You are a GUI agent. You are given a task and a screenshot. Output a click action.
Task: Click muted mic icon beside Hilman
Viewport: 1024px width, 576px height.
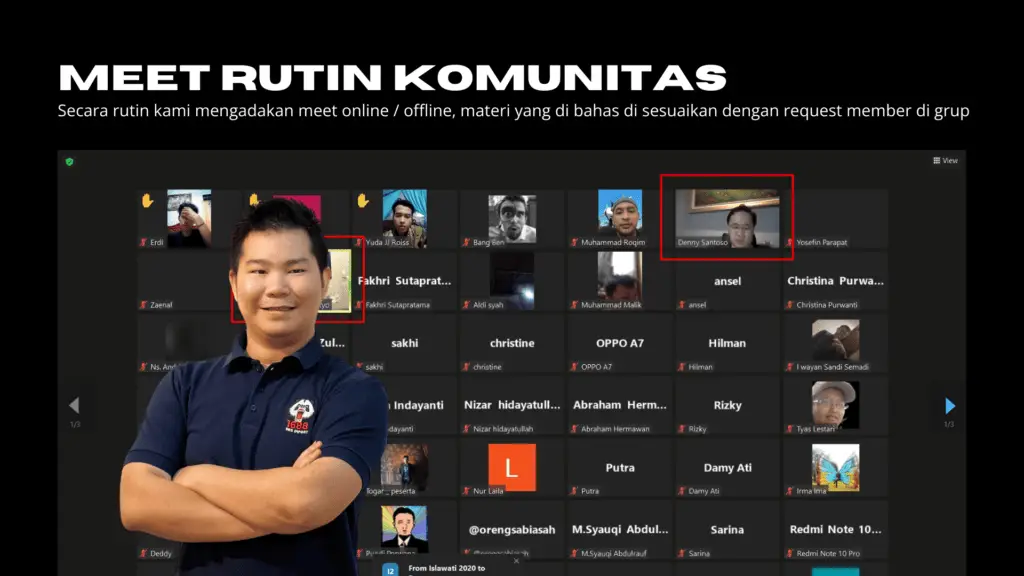(682, 367)
